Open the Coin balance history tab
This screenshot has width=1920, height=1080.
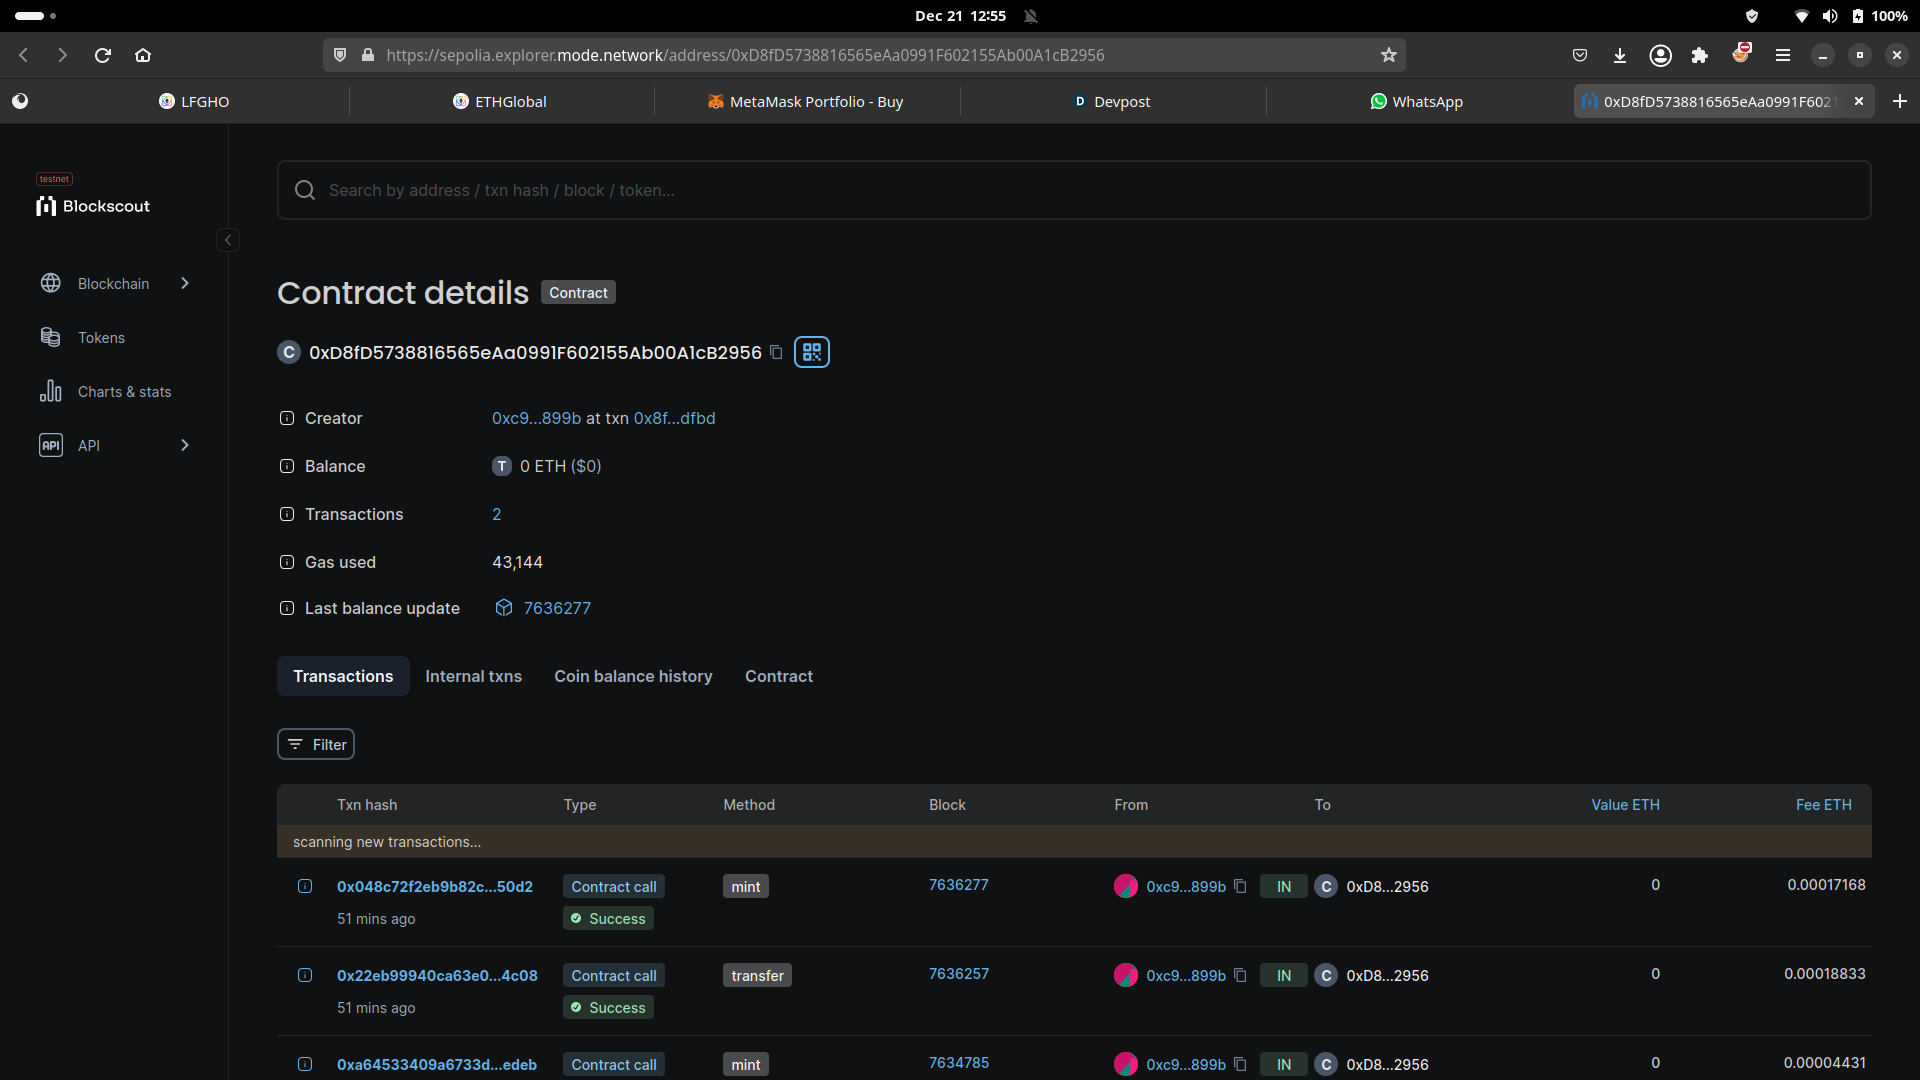(633, 676)
